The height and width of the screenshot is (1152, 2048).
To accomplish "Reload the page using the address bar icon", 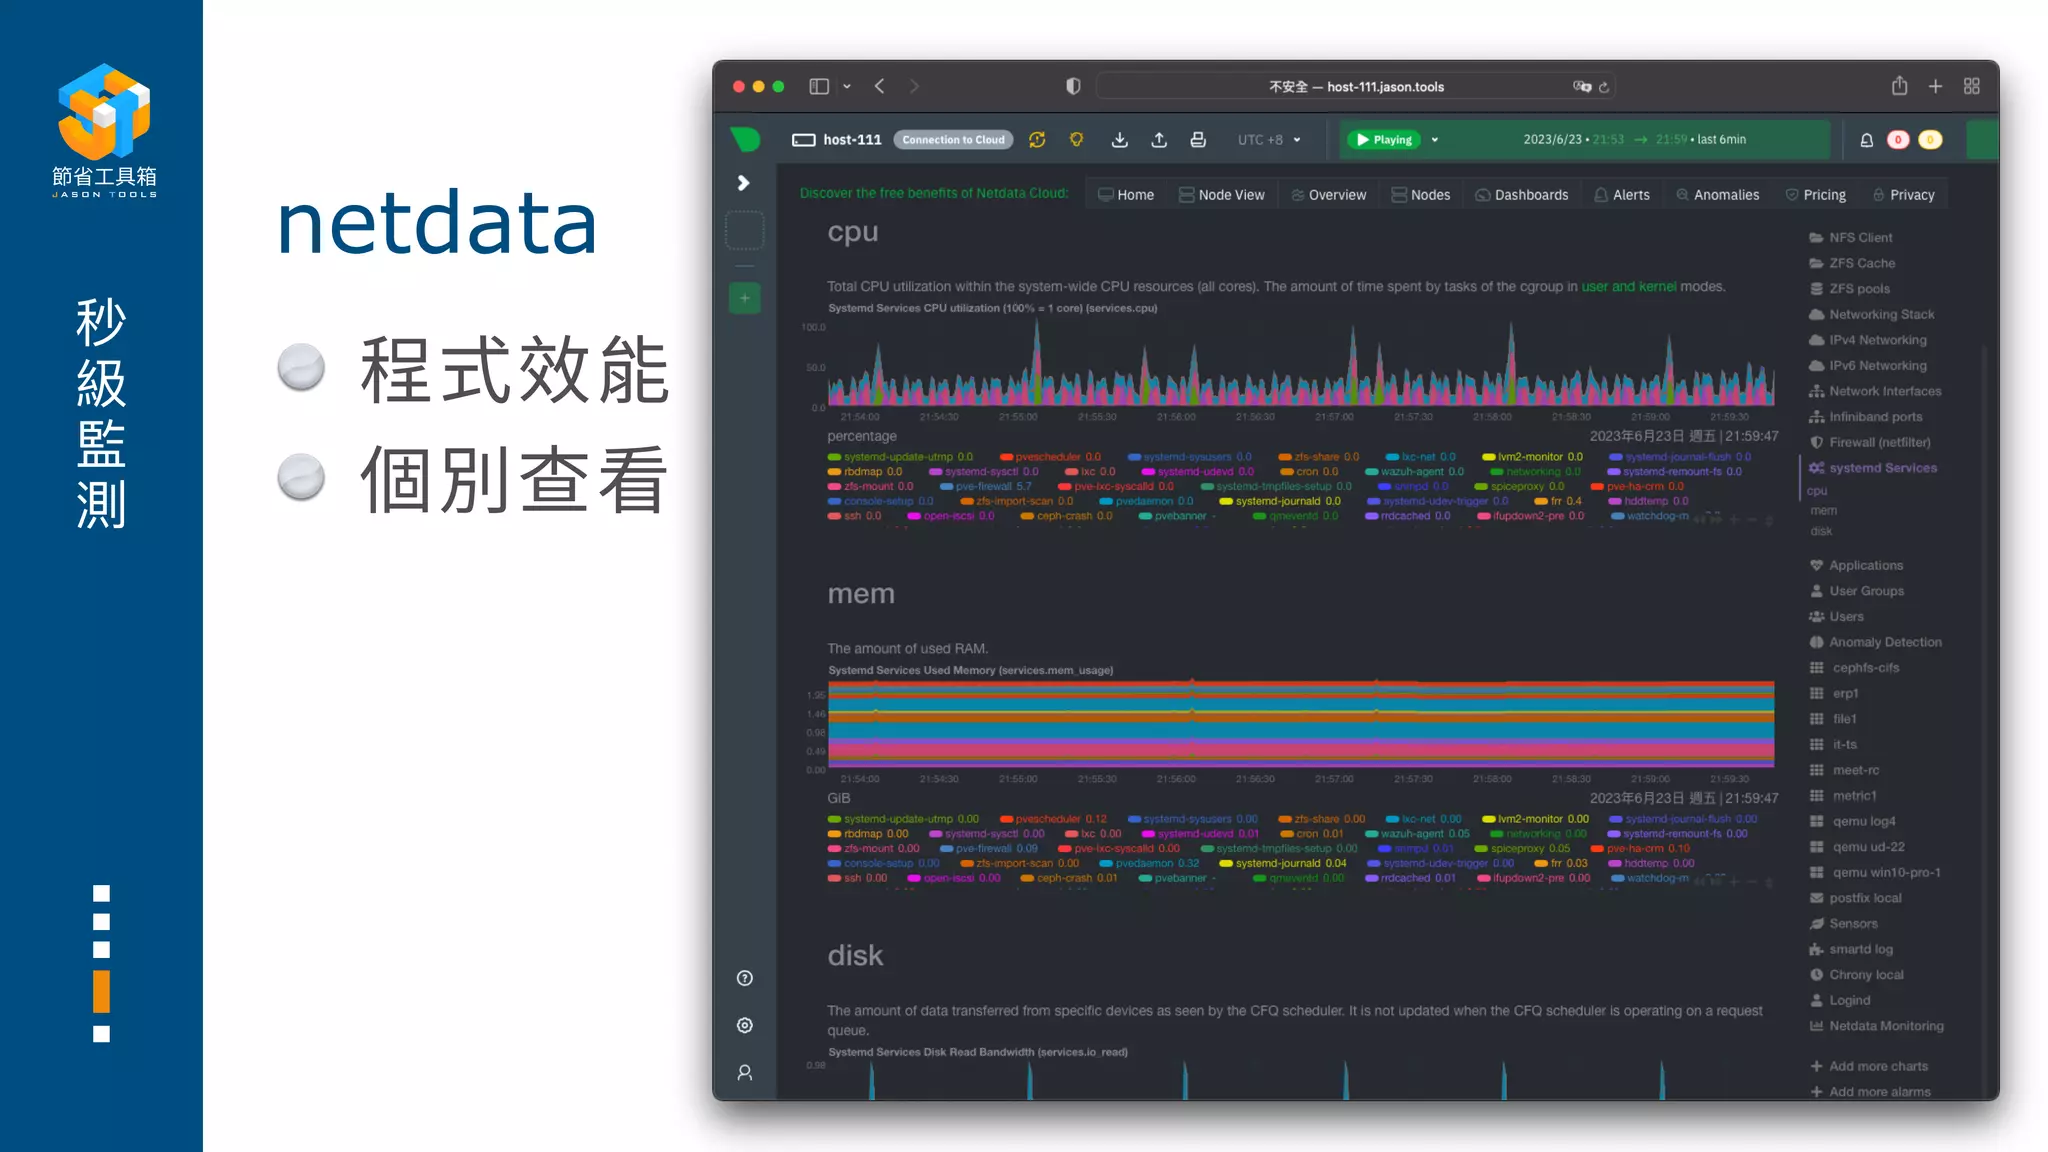I will 1604,87.
